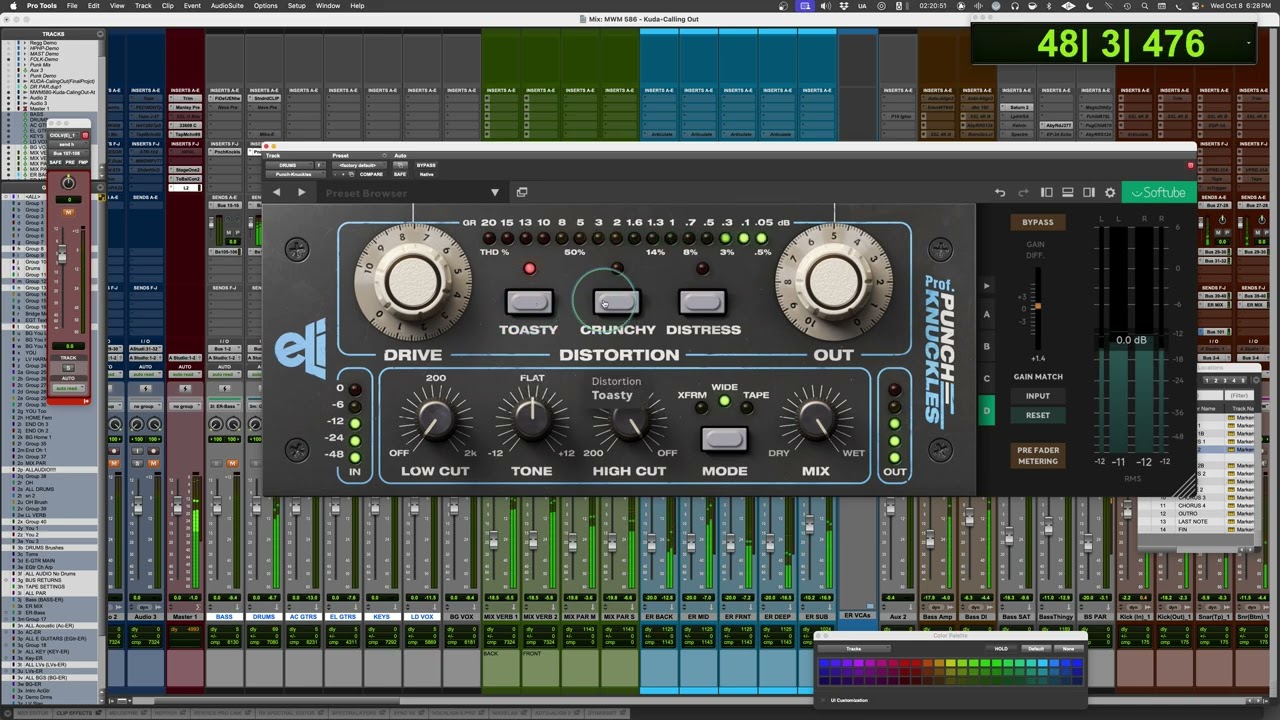Open the Track menu

pyautogui.click(x=143, y=6)
